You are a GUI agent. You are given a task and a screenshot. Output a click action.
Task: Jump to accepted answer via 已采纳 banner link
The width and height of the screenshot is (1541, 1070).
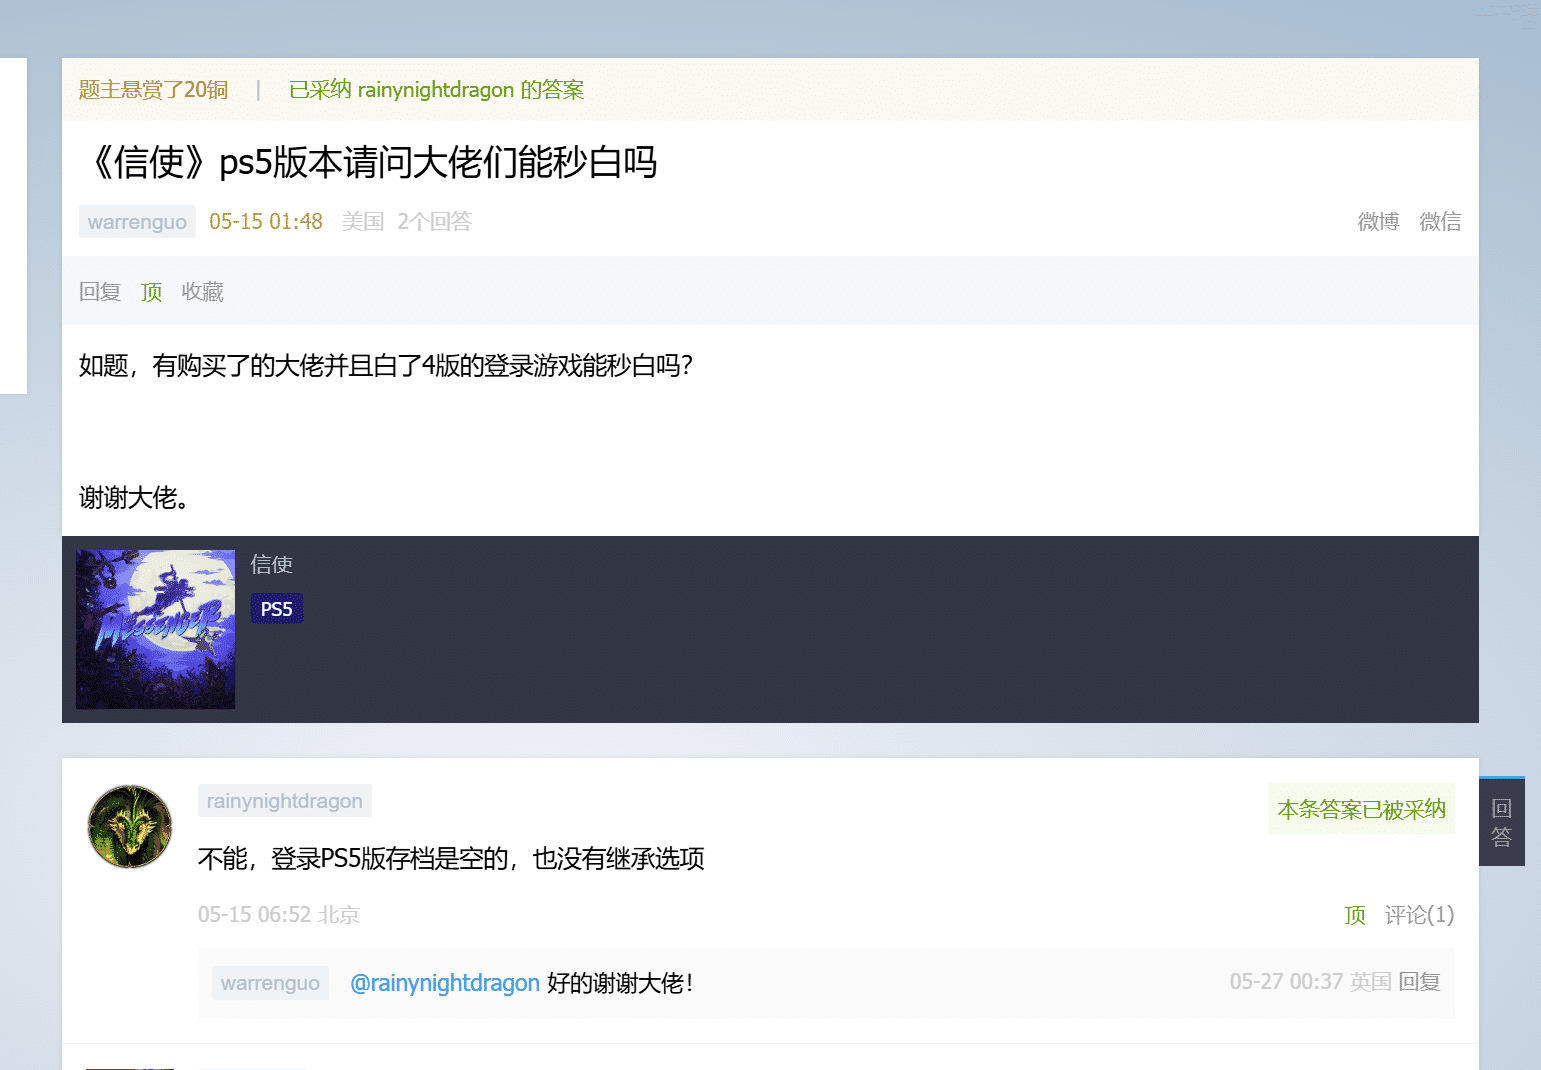(436, 90)
